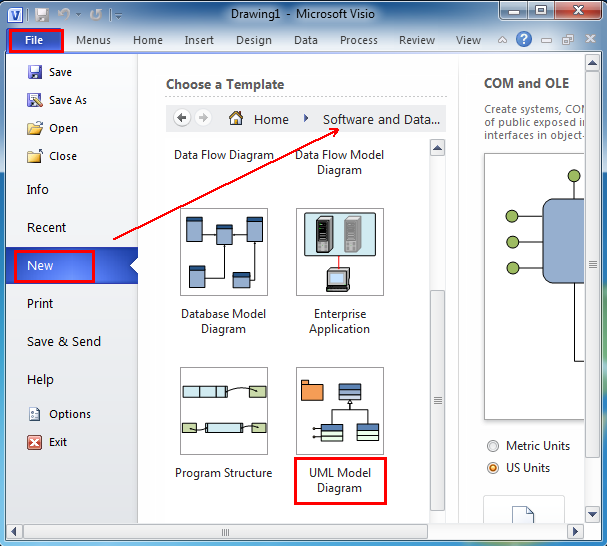The image size is (607, 546).
Task: Select Program Structure template thumbnail
Action: pyautogui.click(x=224, y=411)
